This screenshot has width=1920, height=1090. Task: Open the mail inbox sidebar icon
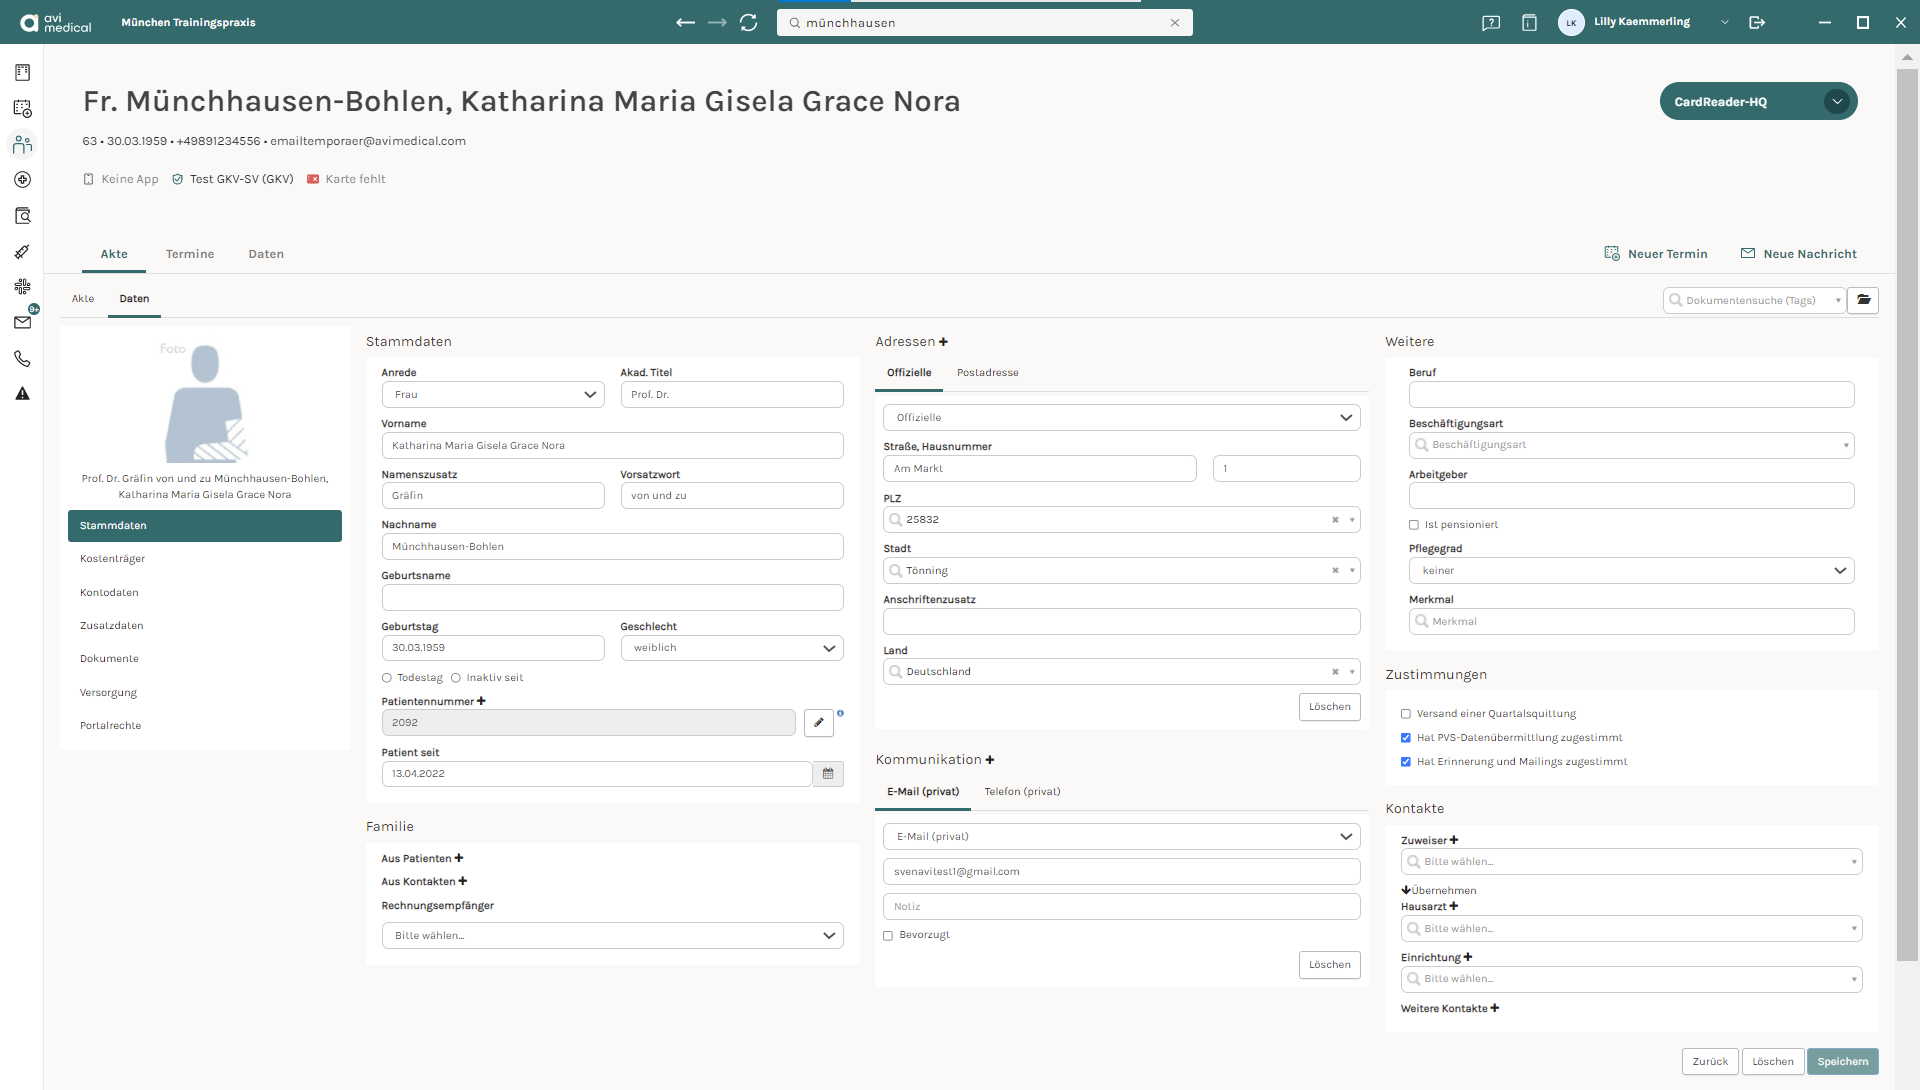[x=22, y=322]
